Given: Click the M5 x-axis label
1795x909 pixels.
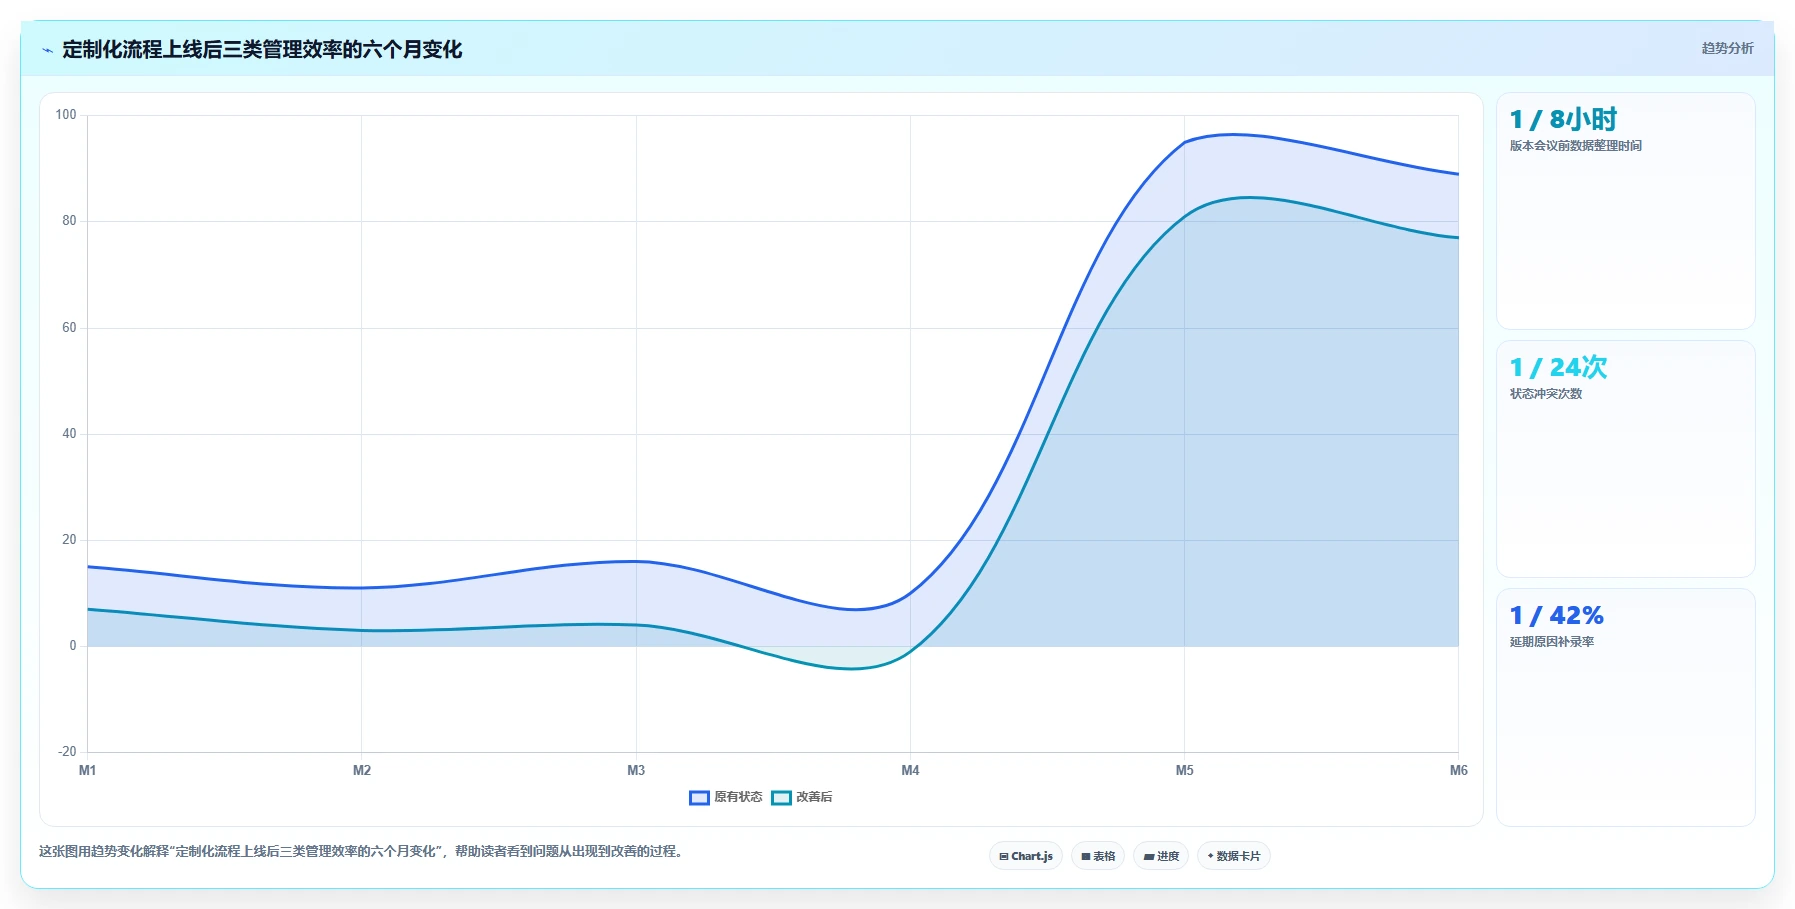Looking at the screenshot, I should tap(1185, 770).
